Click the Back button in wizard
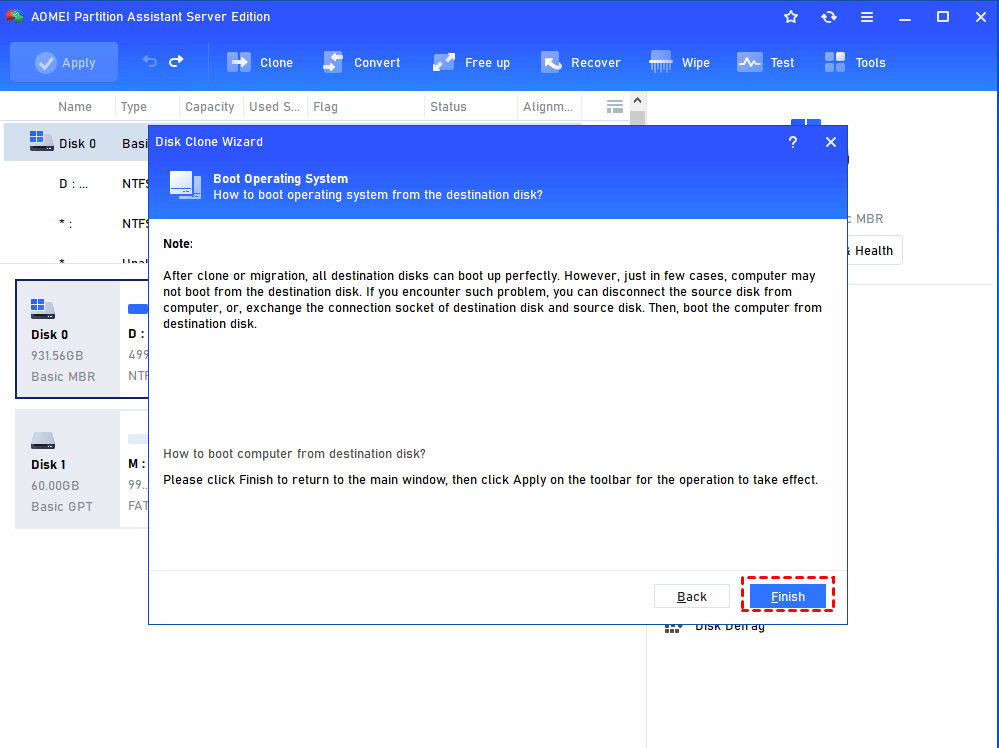The height and width of the screenshot is (748, 999). point(691,596)
